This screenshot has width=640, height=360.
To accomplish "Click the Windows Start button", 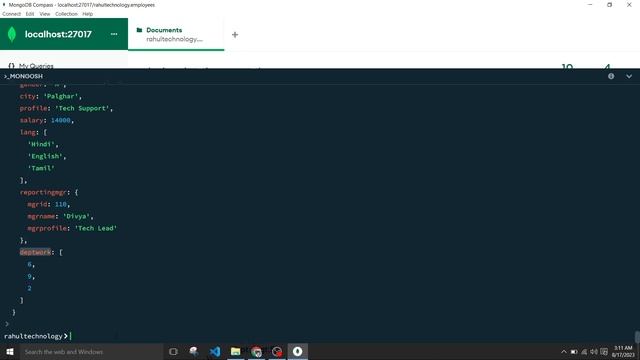I will pyautogui.click(x=10, y=351).
